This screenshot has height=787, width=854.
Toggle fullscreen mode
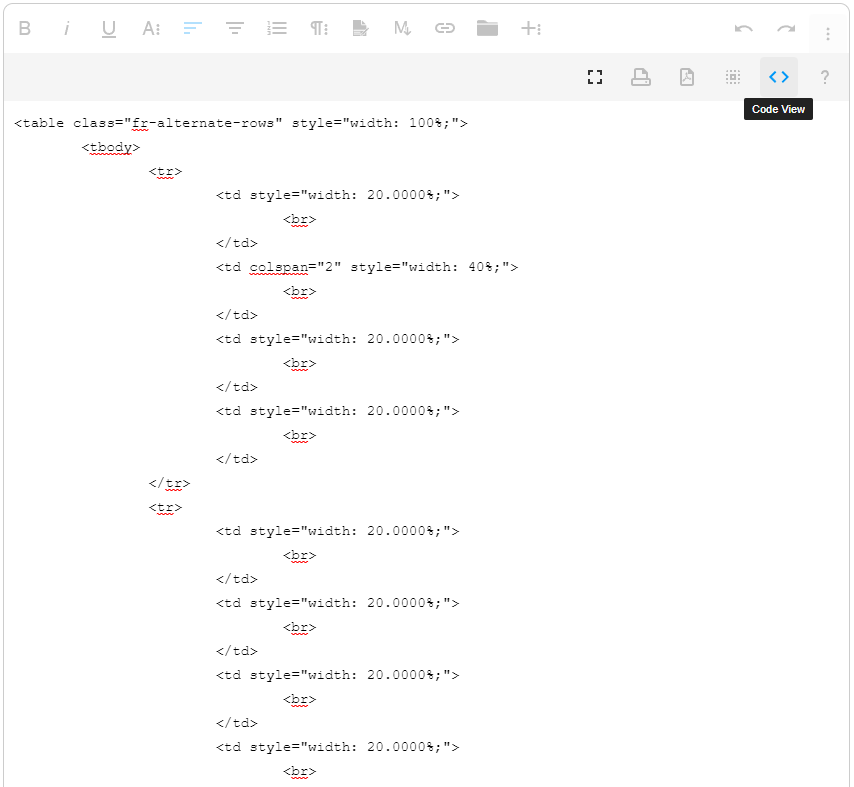[595, 77]
